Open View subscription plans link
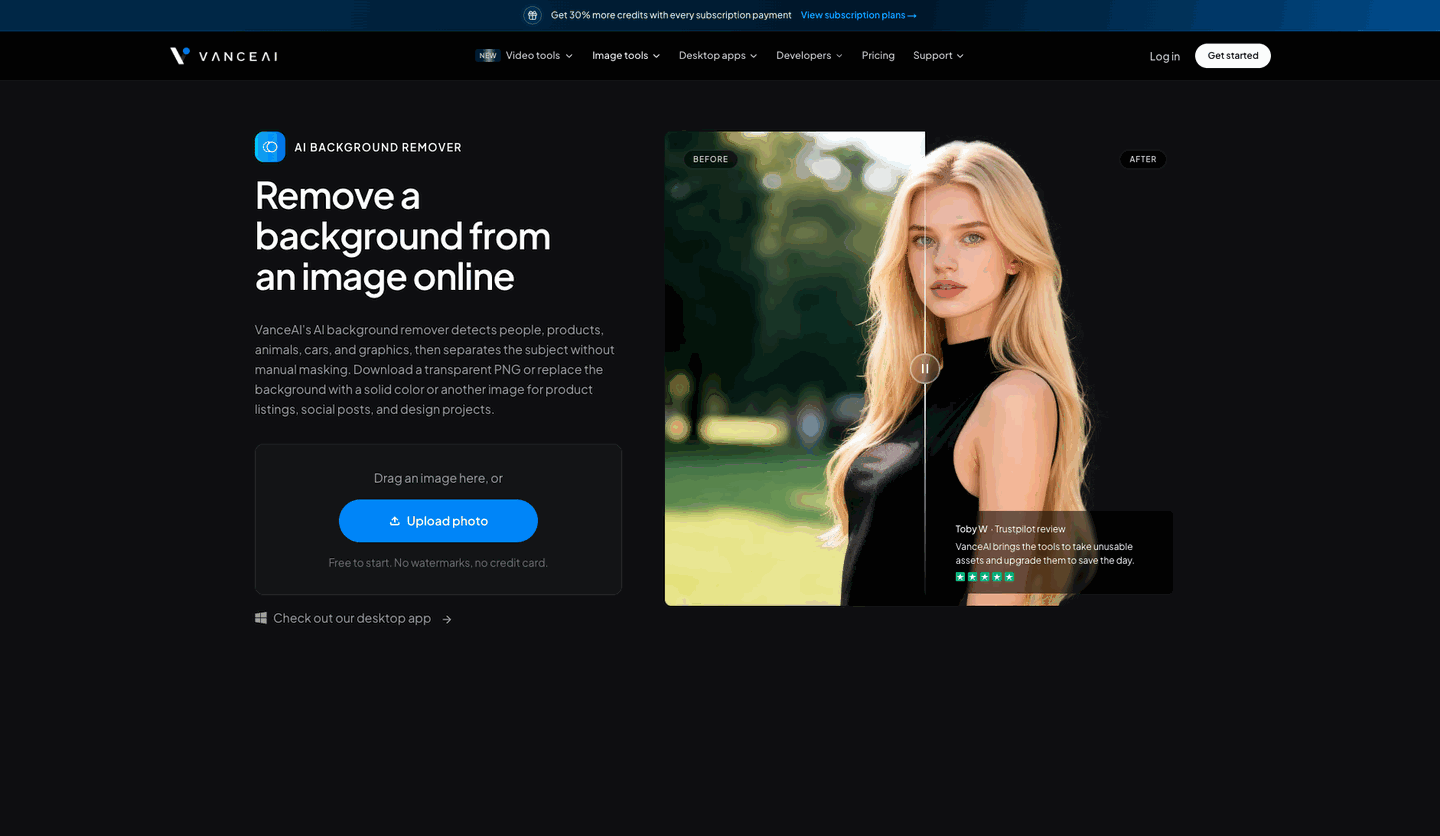Screen dimensions: 1440x836 pos(859,15)
